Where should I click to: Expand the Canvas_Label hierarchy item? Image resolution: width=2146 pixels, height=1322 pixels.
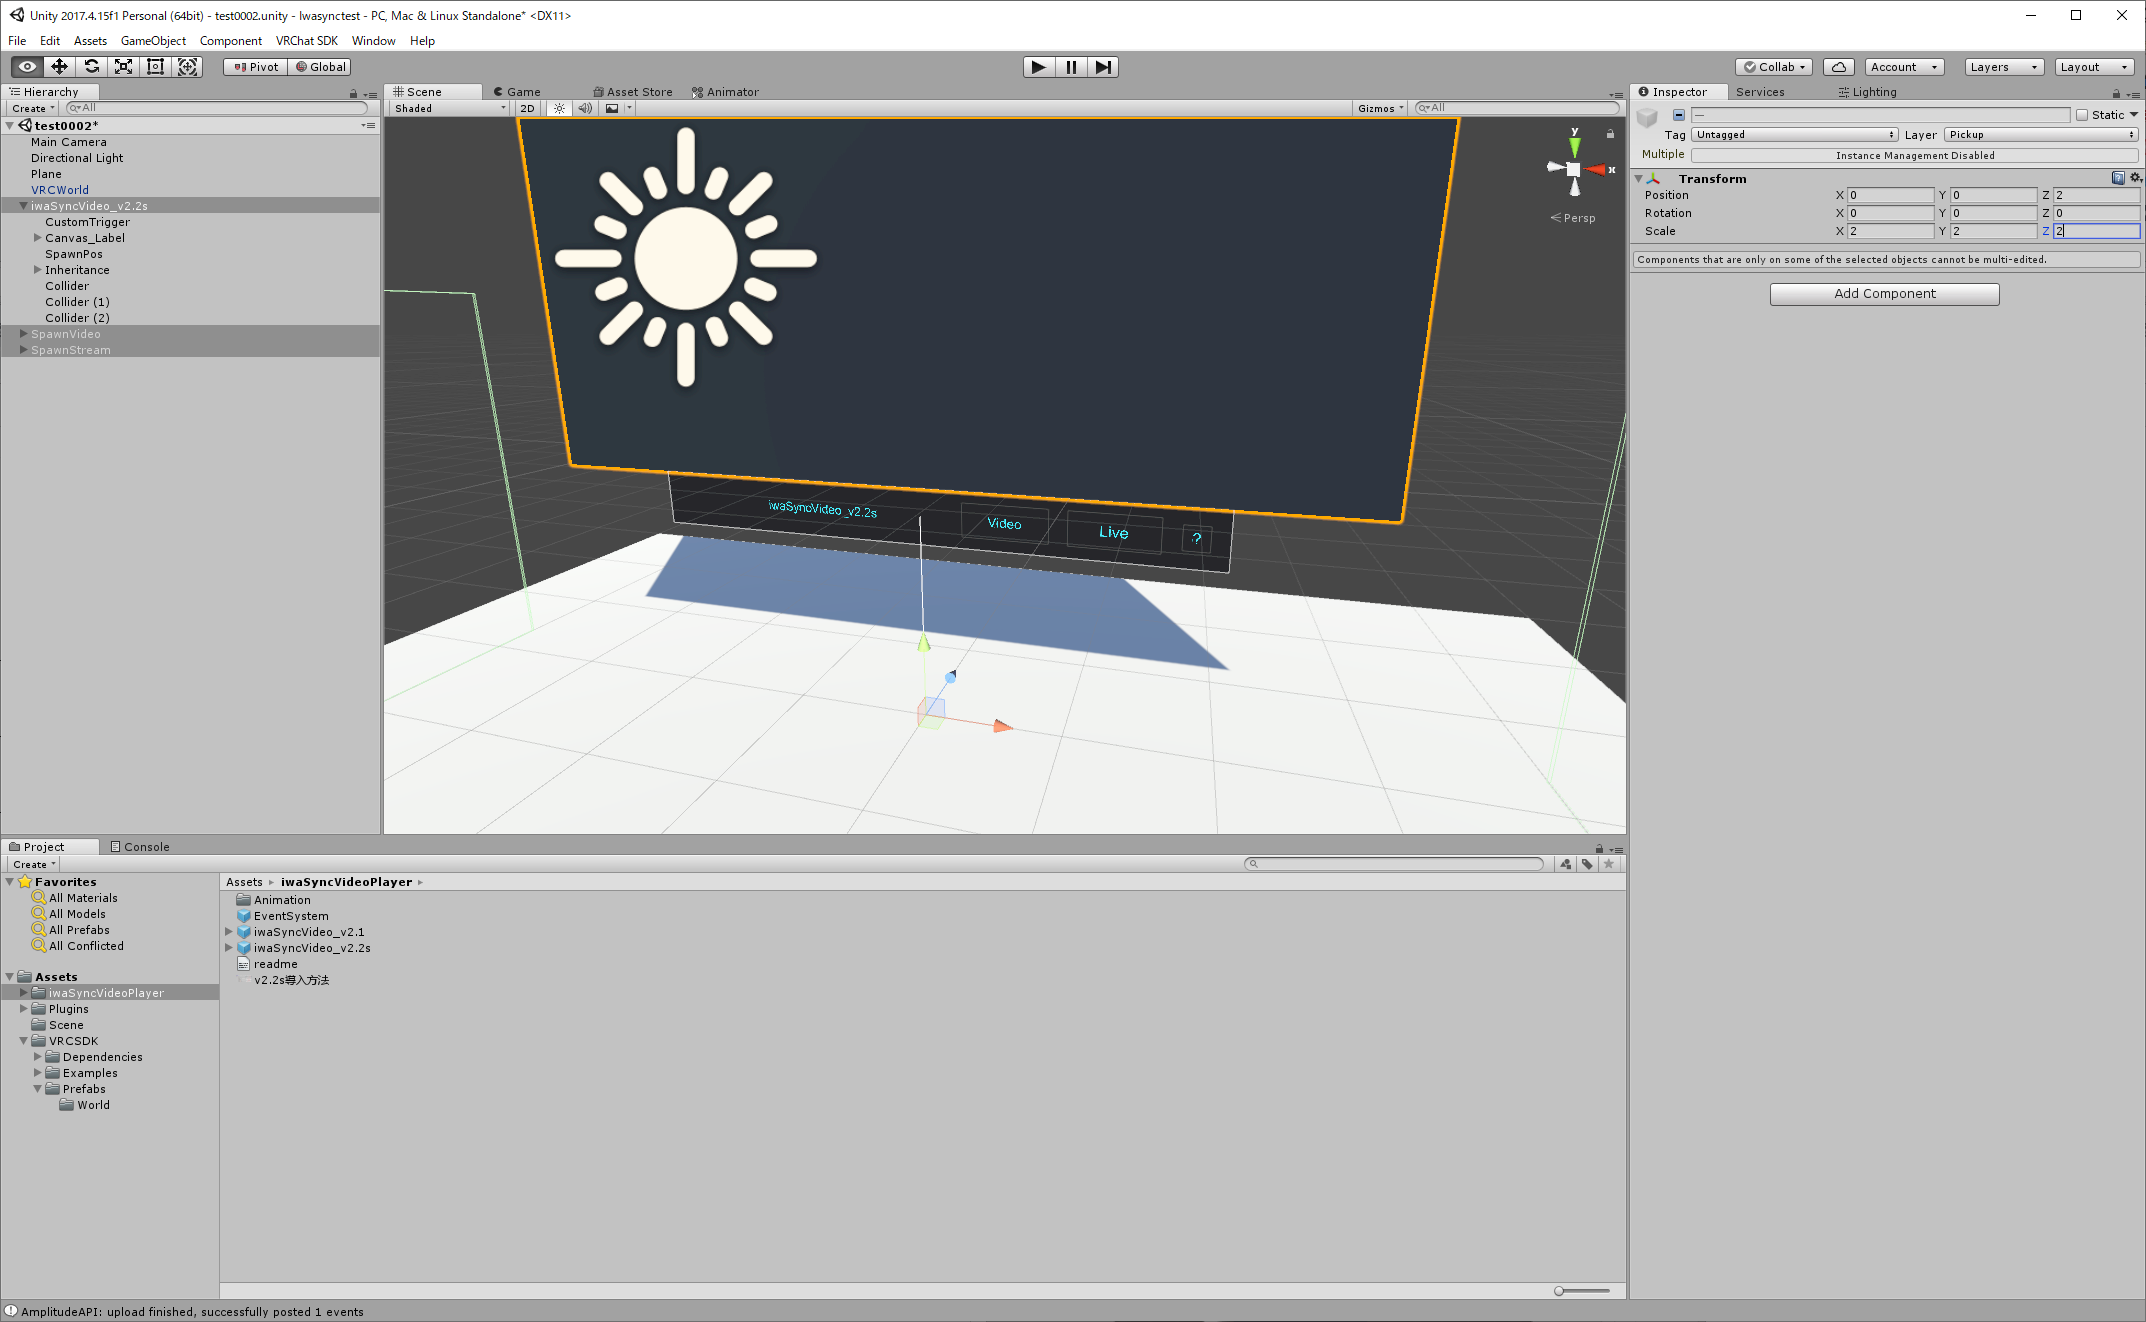38,238
